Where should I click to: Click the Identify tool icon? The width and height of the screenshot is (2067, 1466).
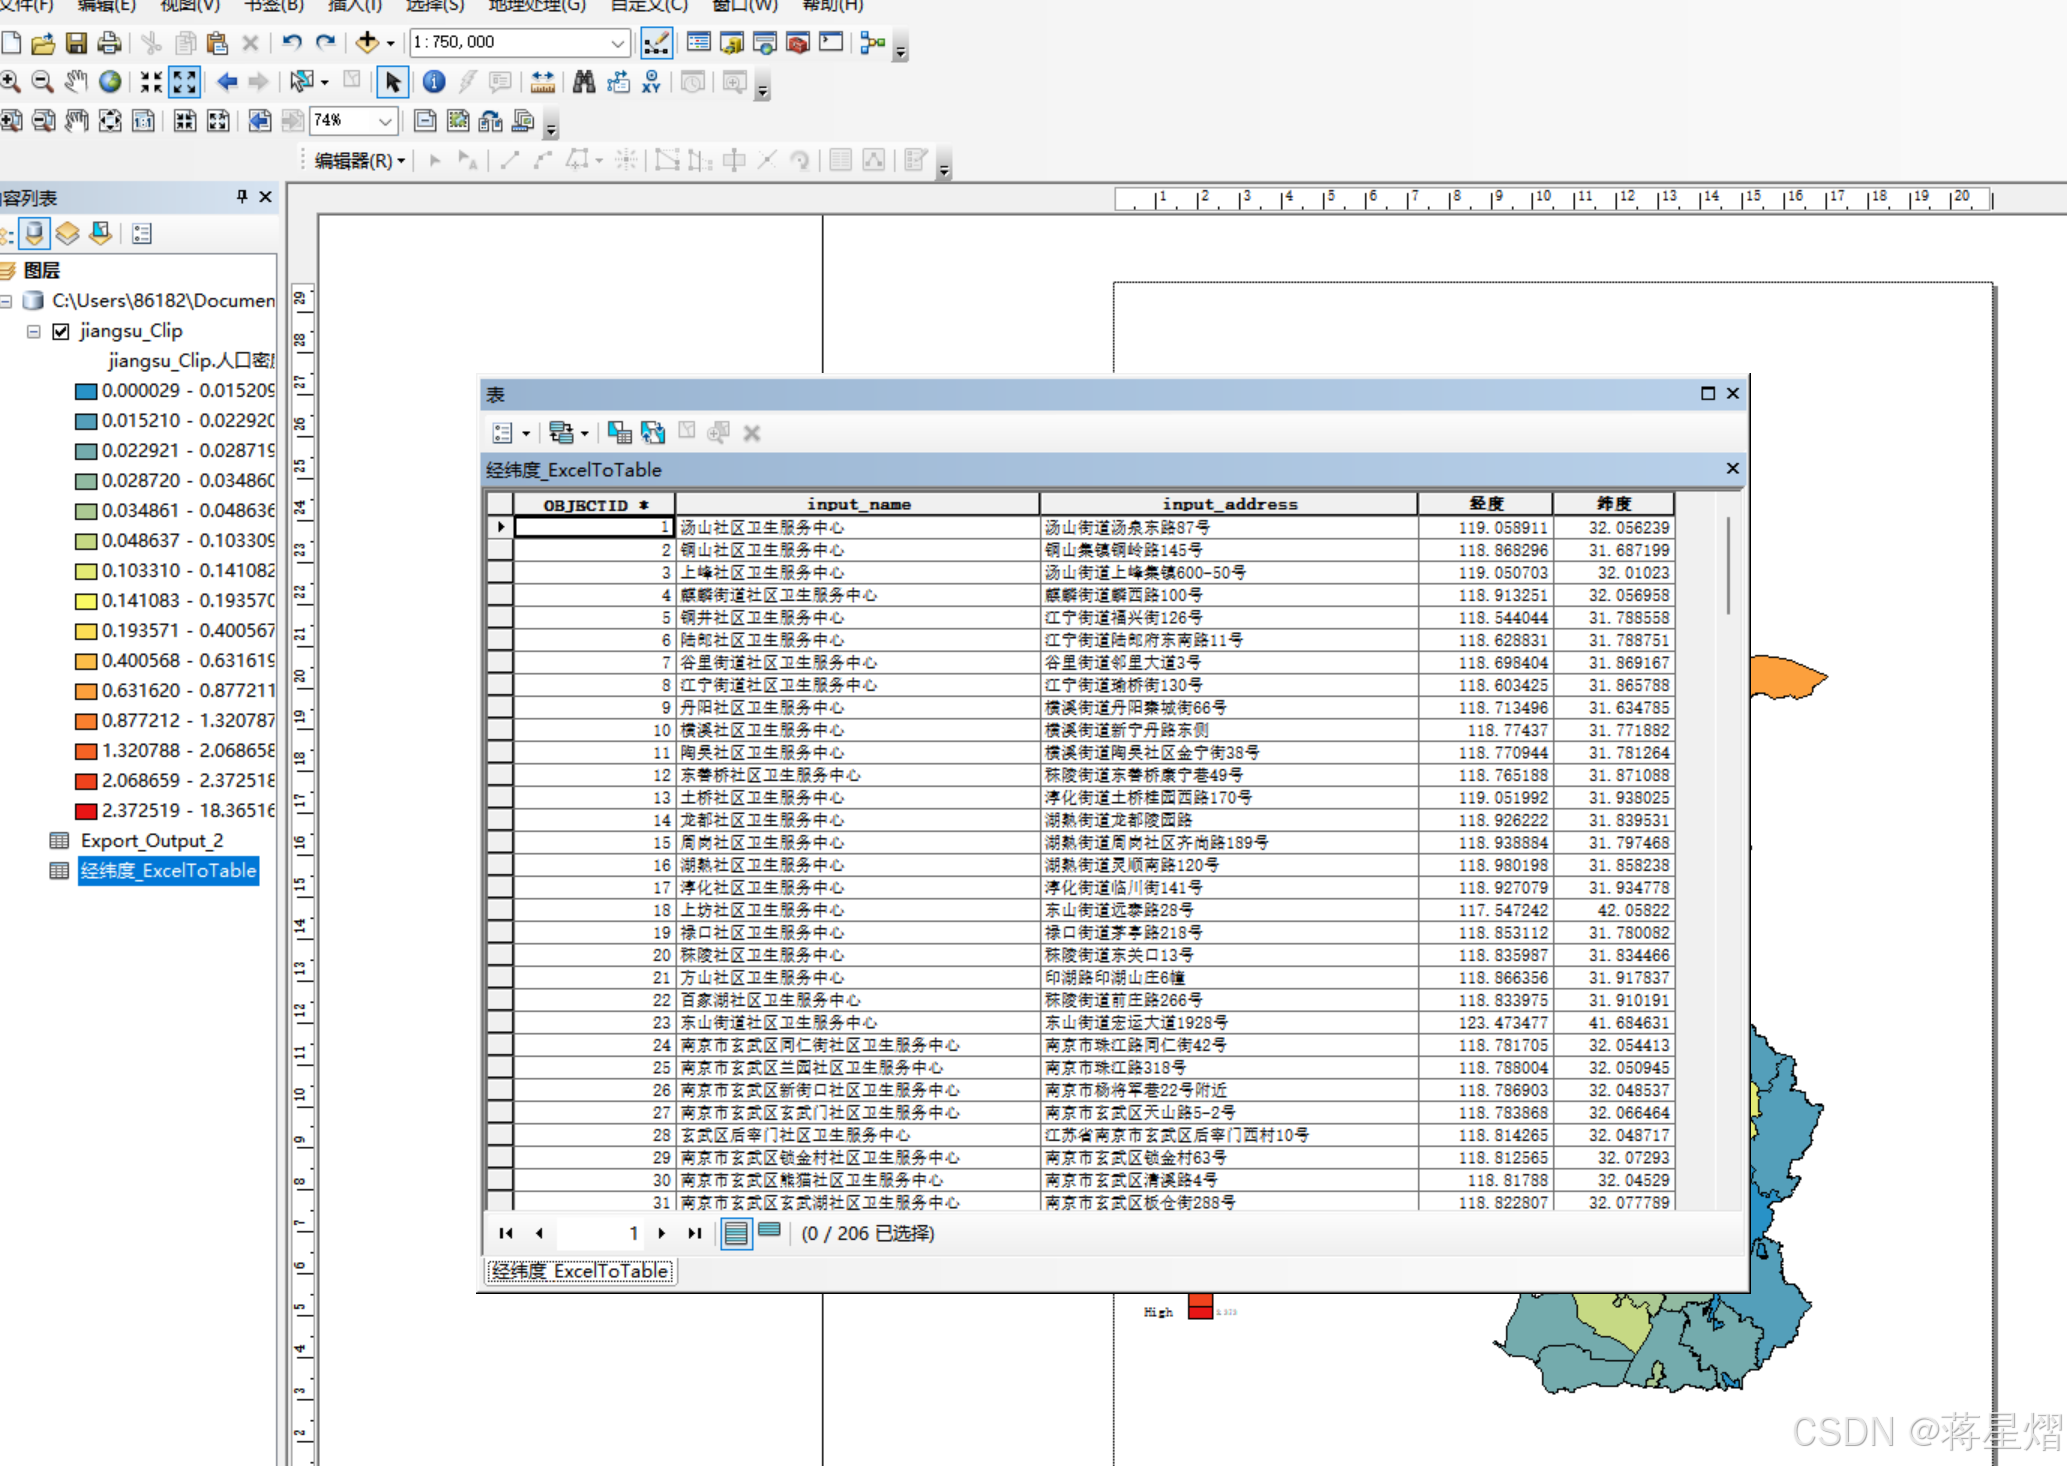434,82
